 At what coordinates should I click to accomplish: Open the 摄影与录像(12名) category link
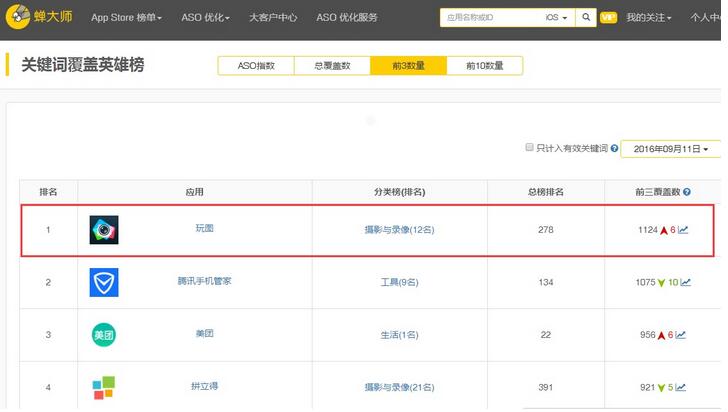click(x=399, y=229)
